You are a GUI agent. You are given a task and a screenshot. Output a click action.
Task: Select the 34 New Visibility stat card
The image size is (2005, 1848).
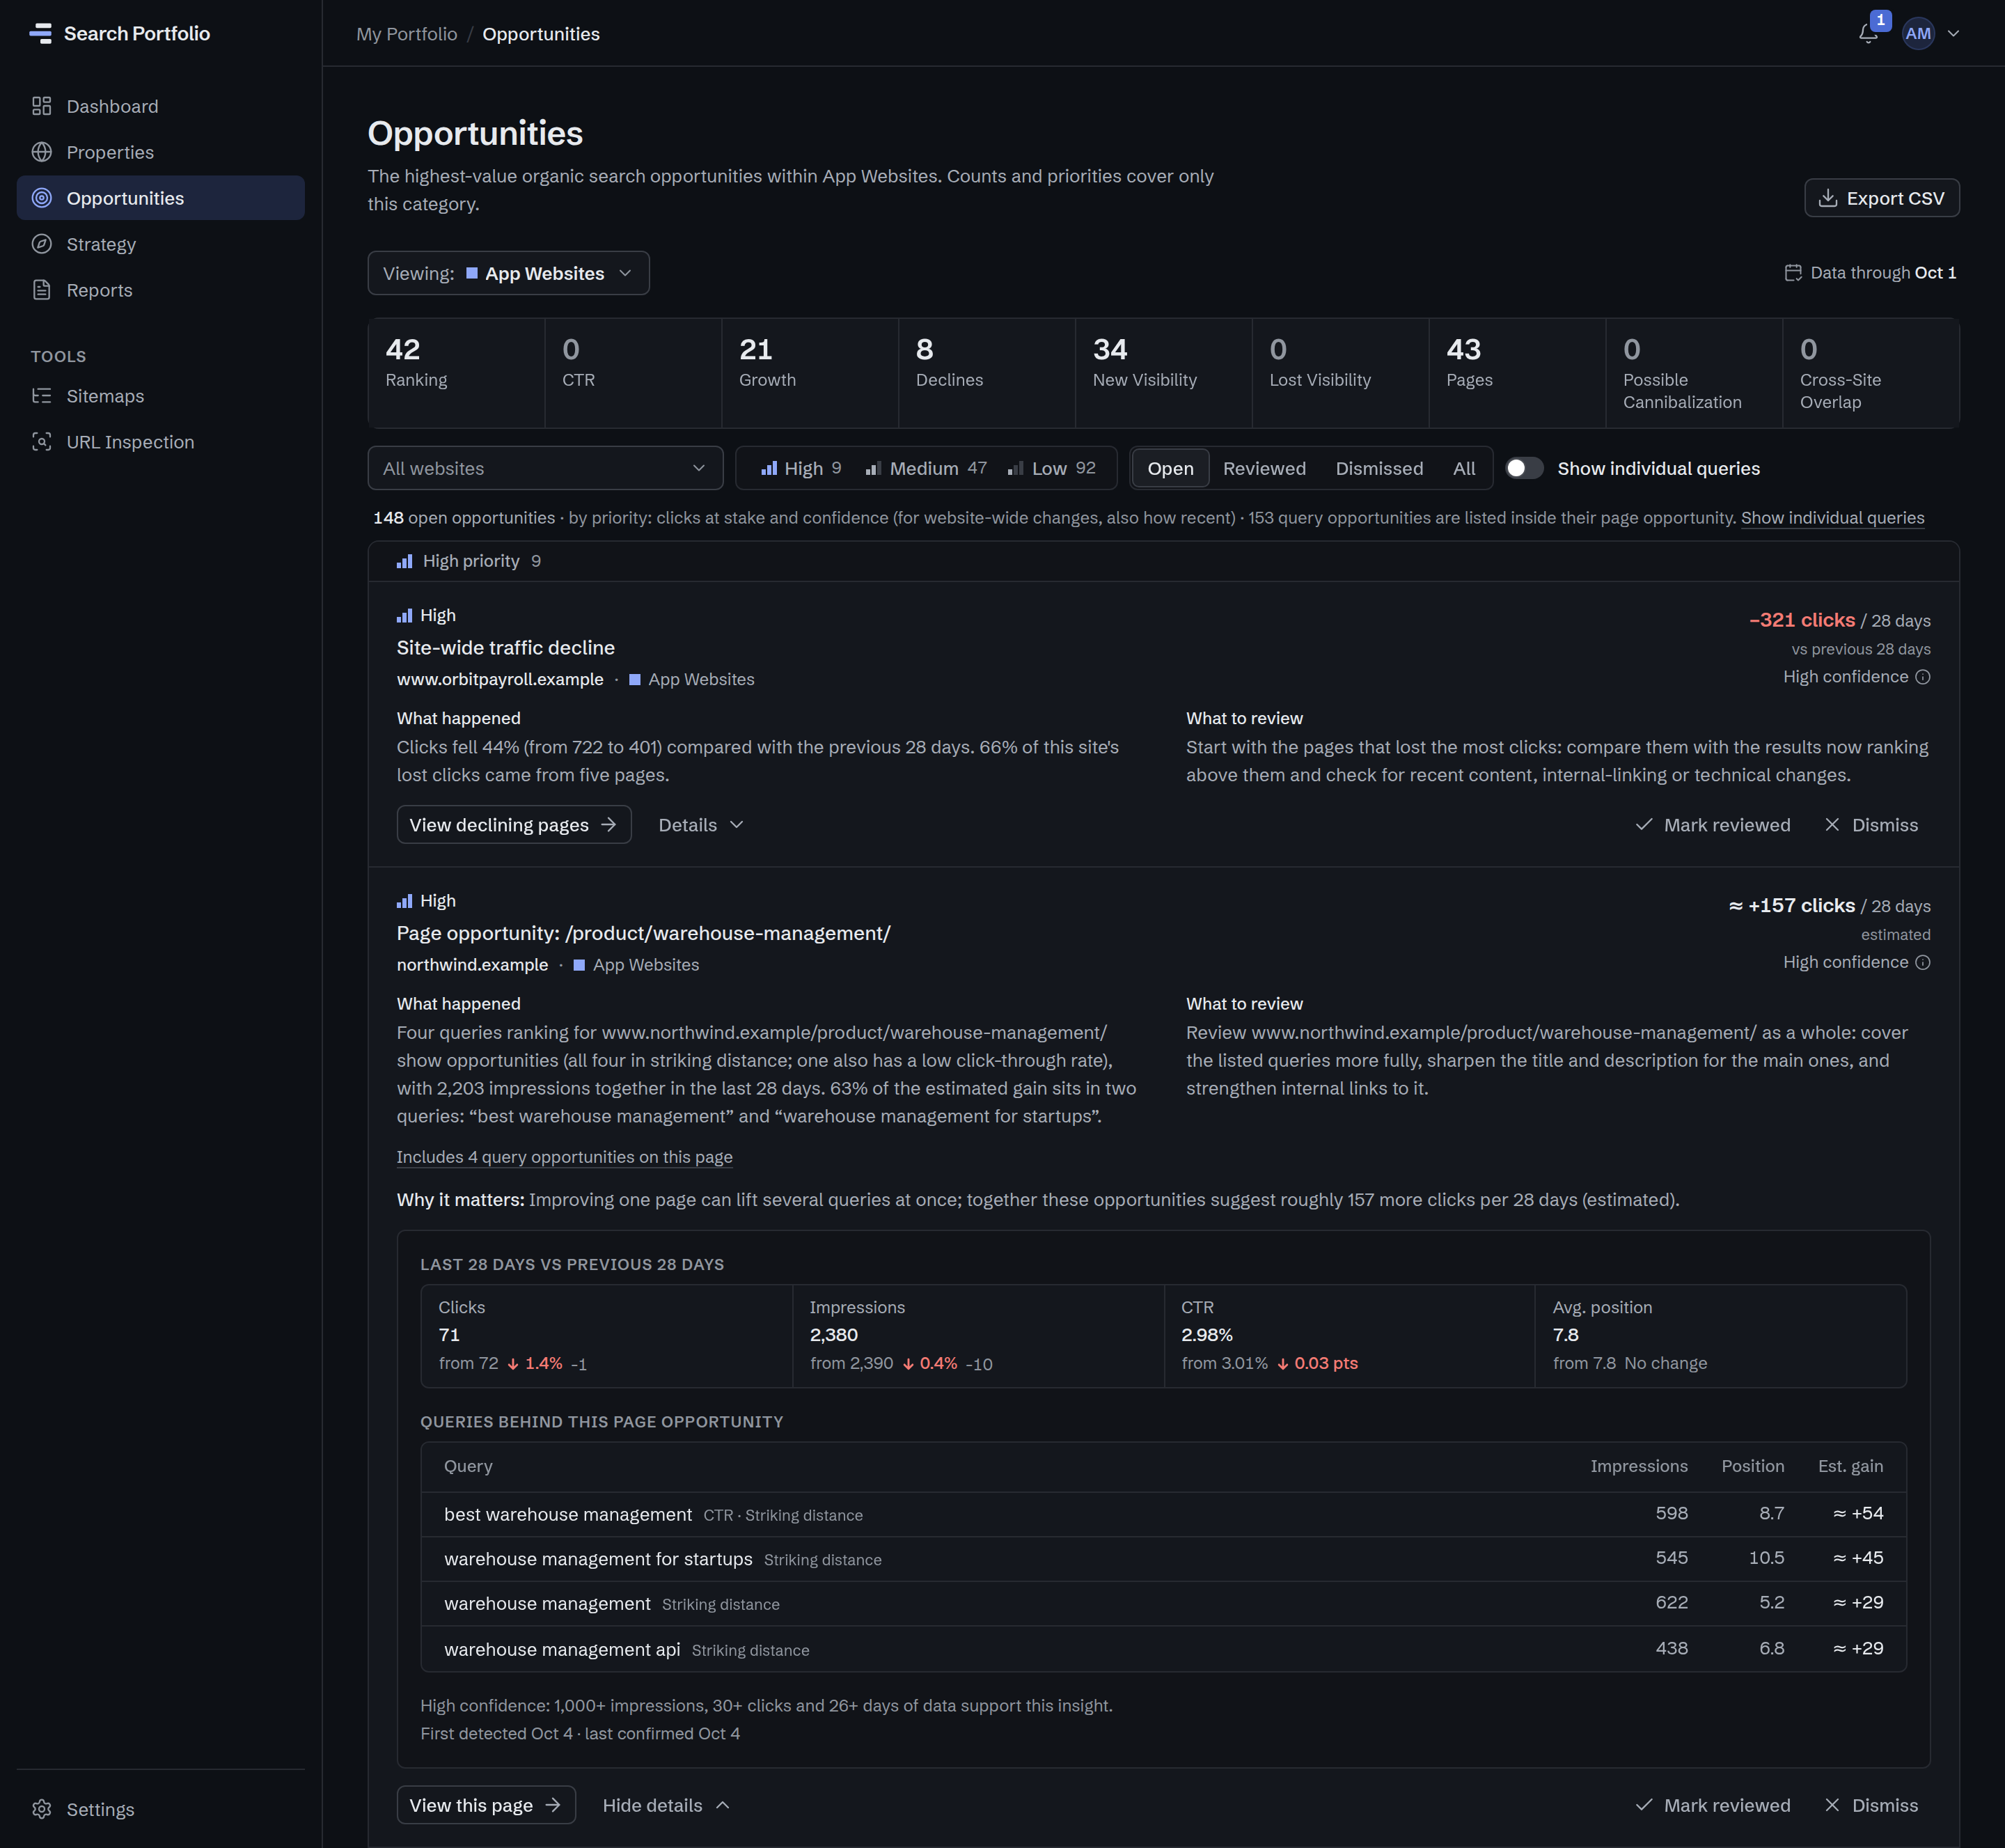[x=1163, y=373]
